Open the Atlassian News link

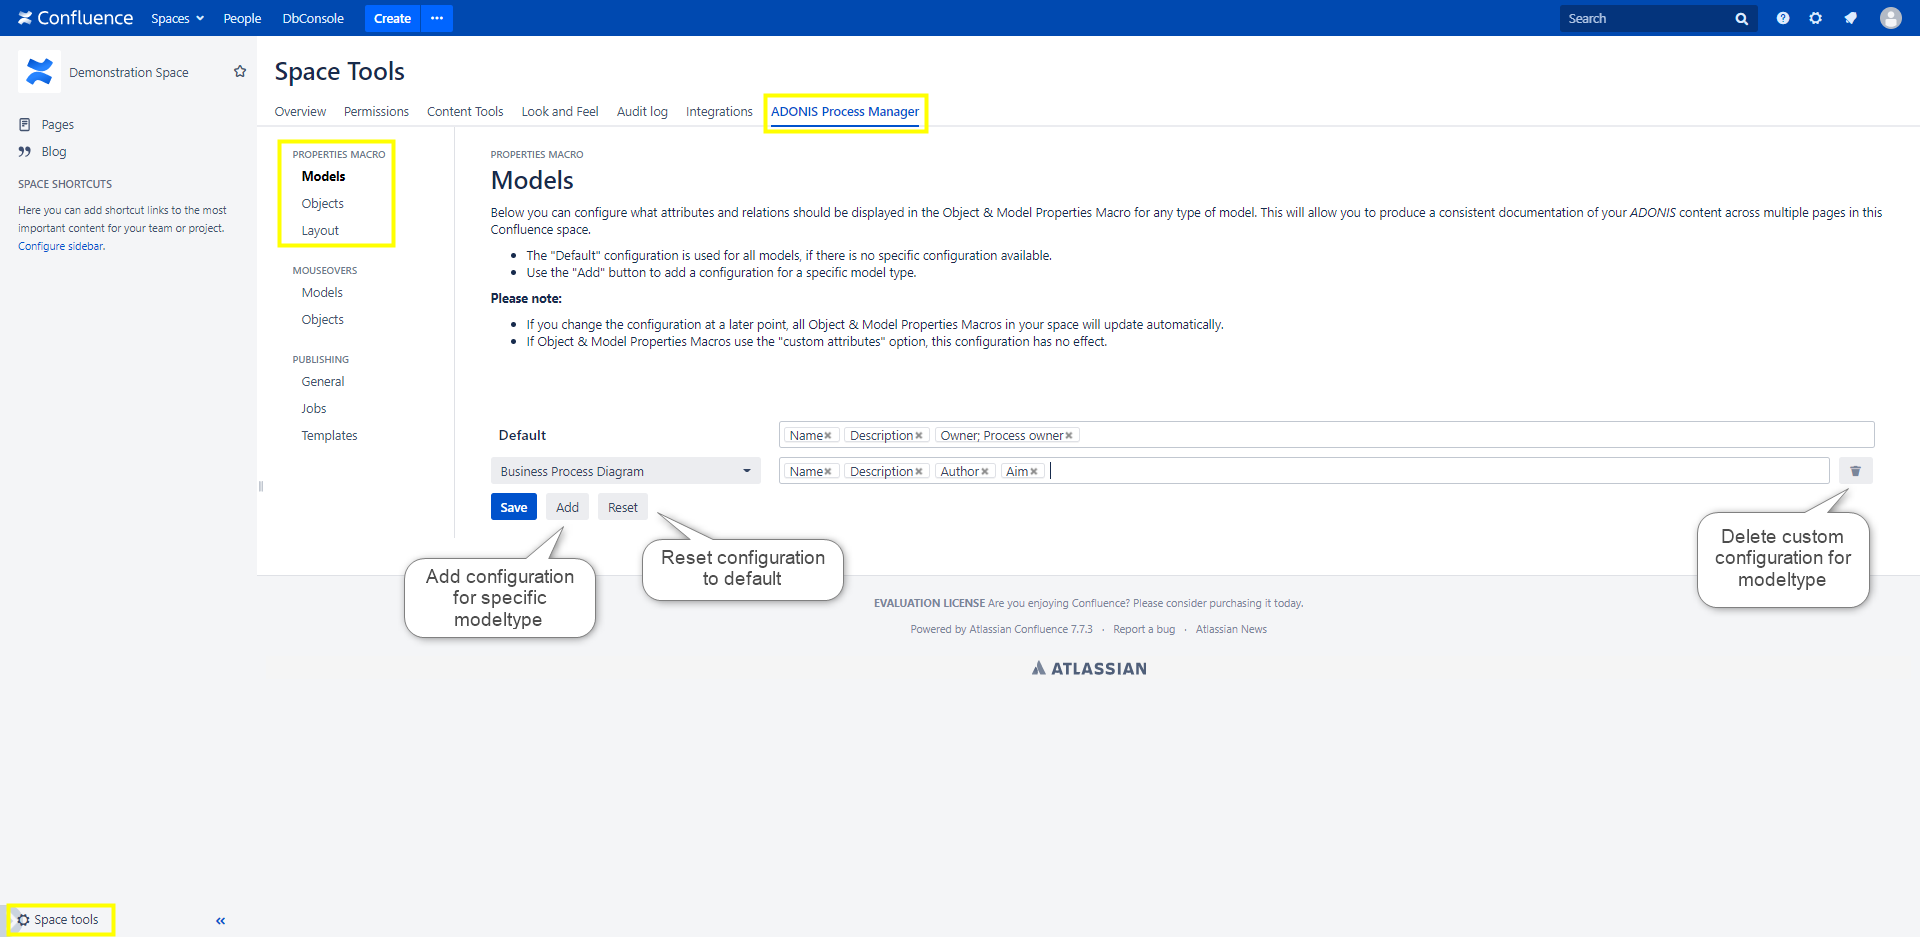pos(1231,629)
